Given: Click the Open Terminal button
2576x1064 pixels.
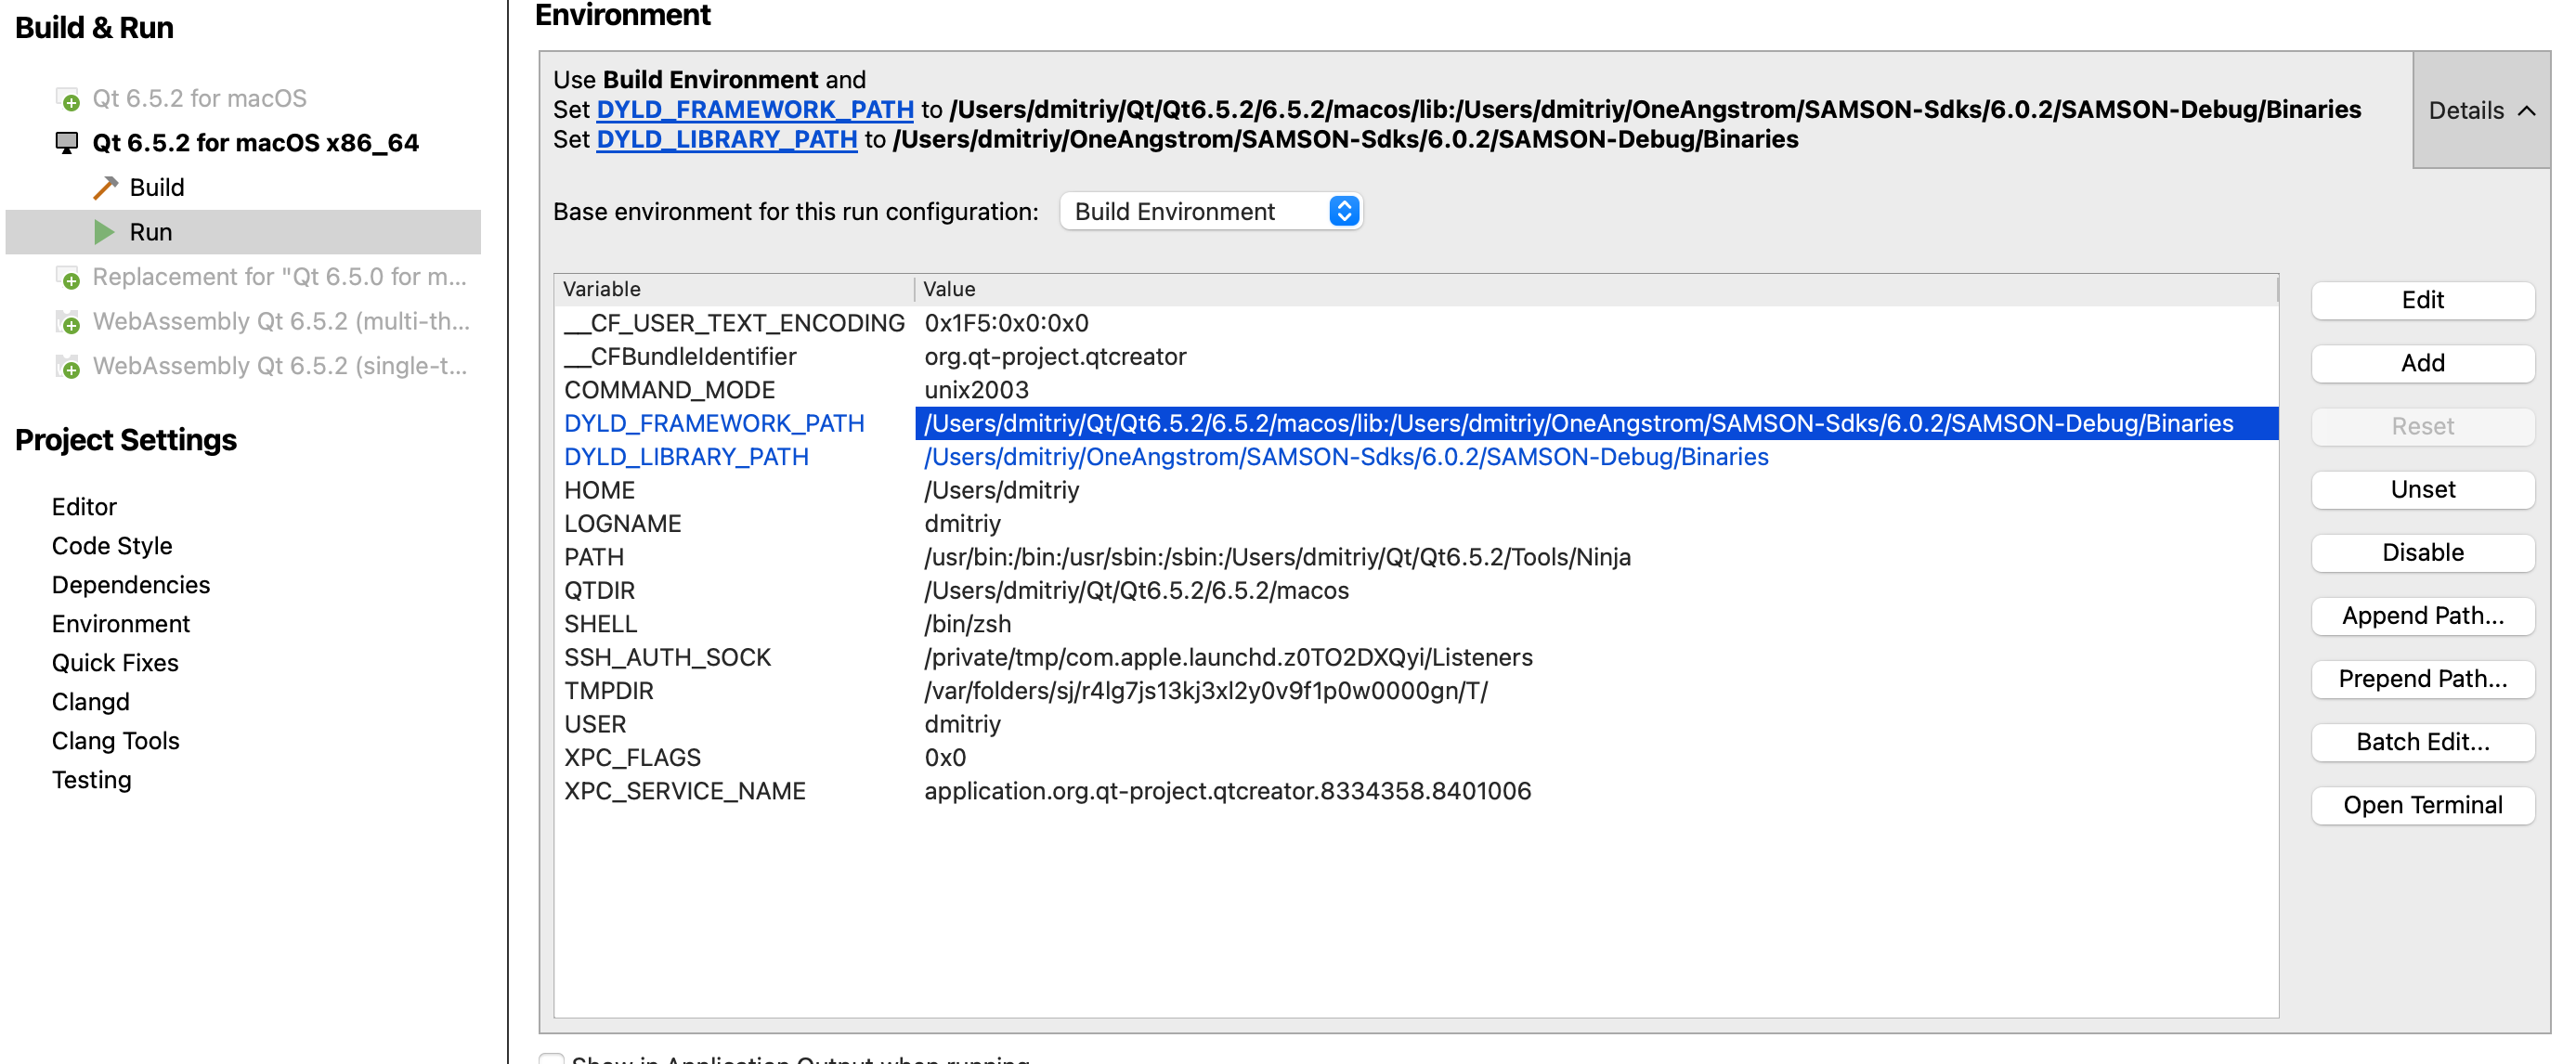Looking at the screenshot, I should 2422,805.
